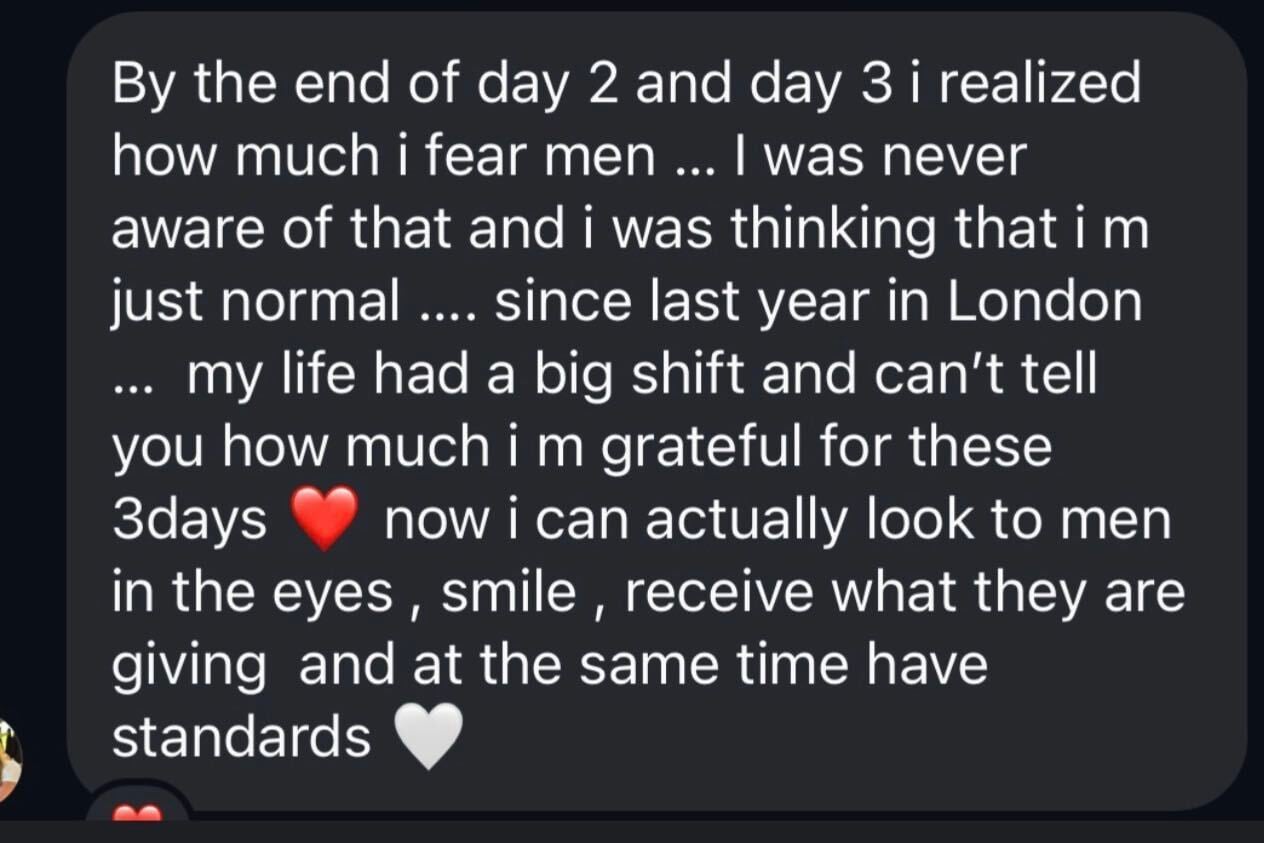Select the line starting "aware of that"
This screenshot has height=843, width=1264.
630,229
